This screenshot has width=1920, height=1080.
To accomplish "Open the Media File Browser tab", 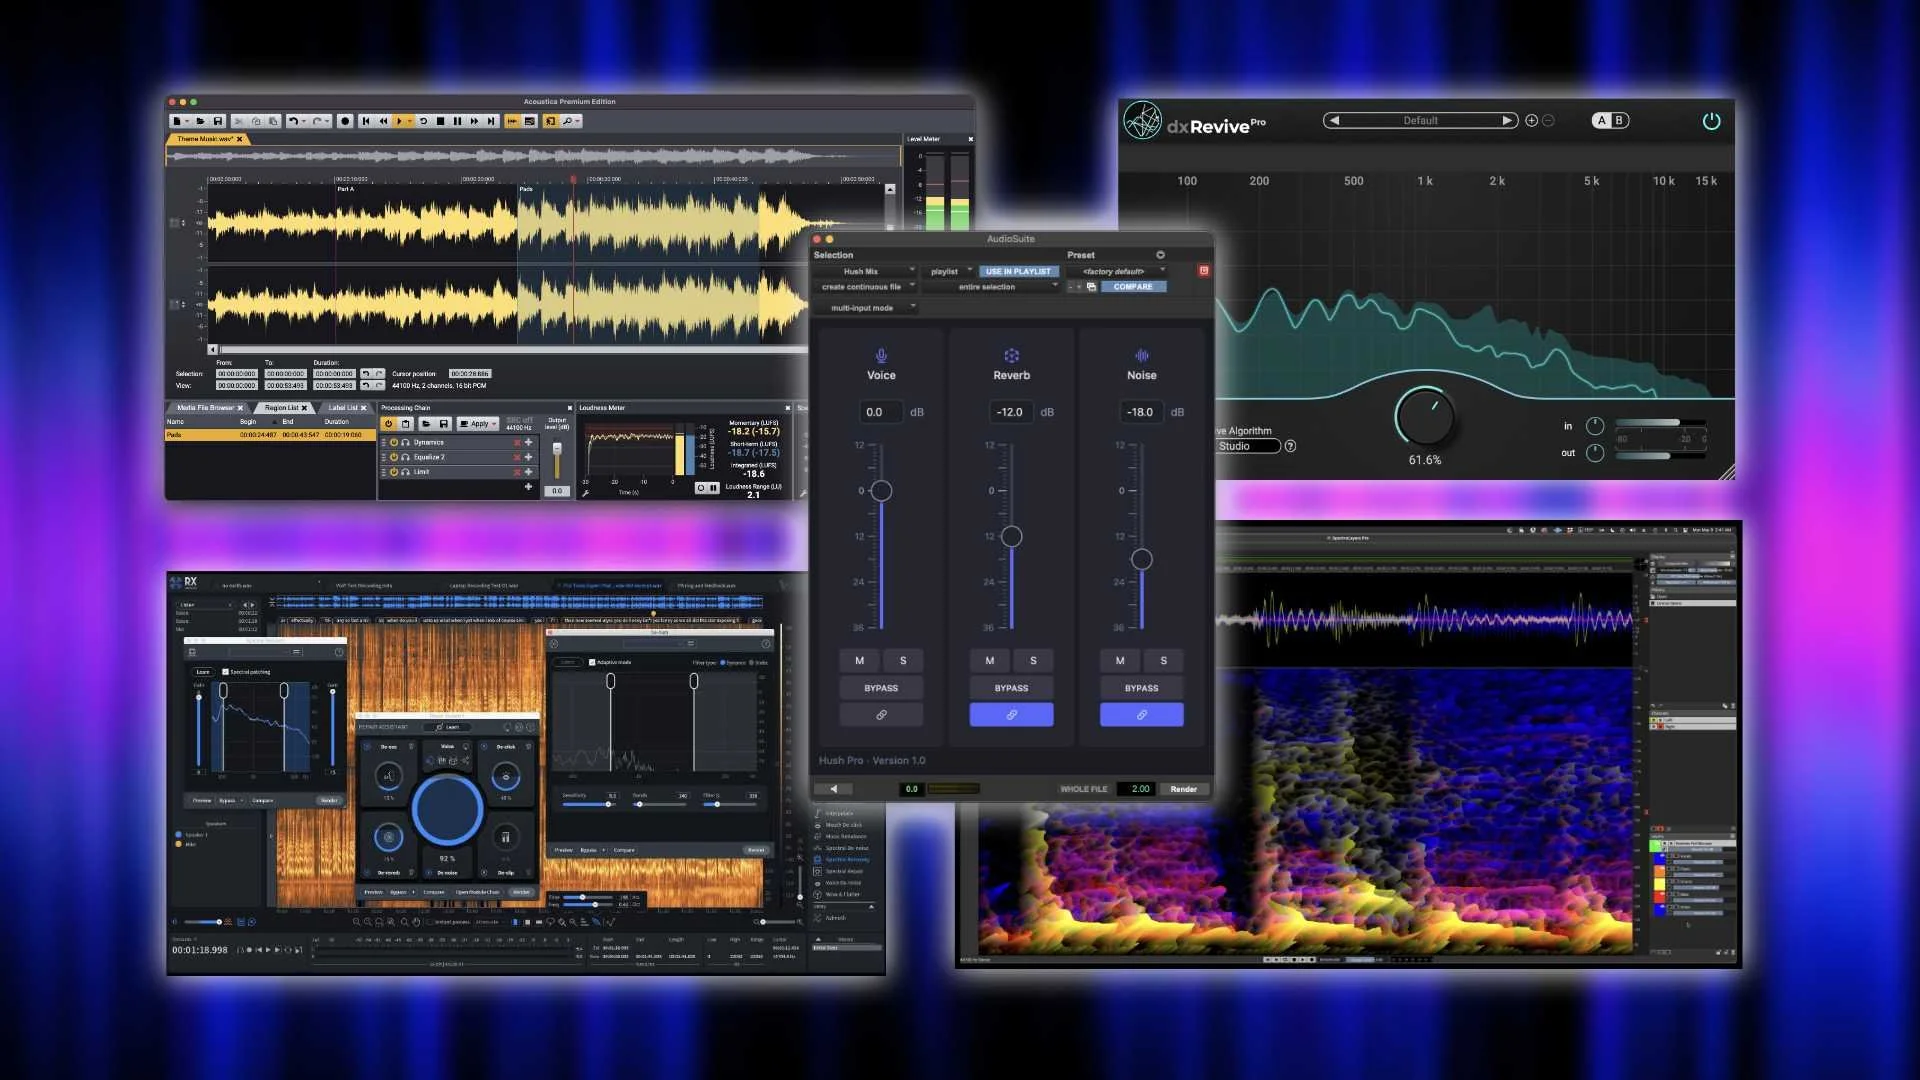I will 205,408.
